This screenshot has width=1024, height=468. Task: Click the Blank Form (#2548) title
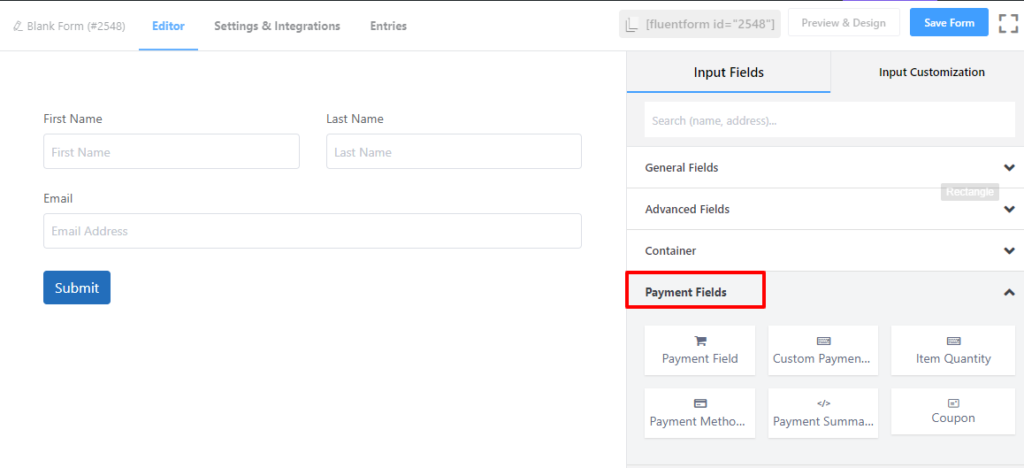[76, 27]
